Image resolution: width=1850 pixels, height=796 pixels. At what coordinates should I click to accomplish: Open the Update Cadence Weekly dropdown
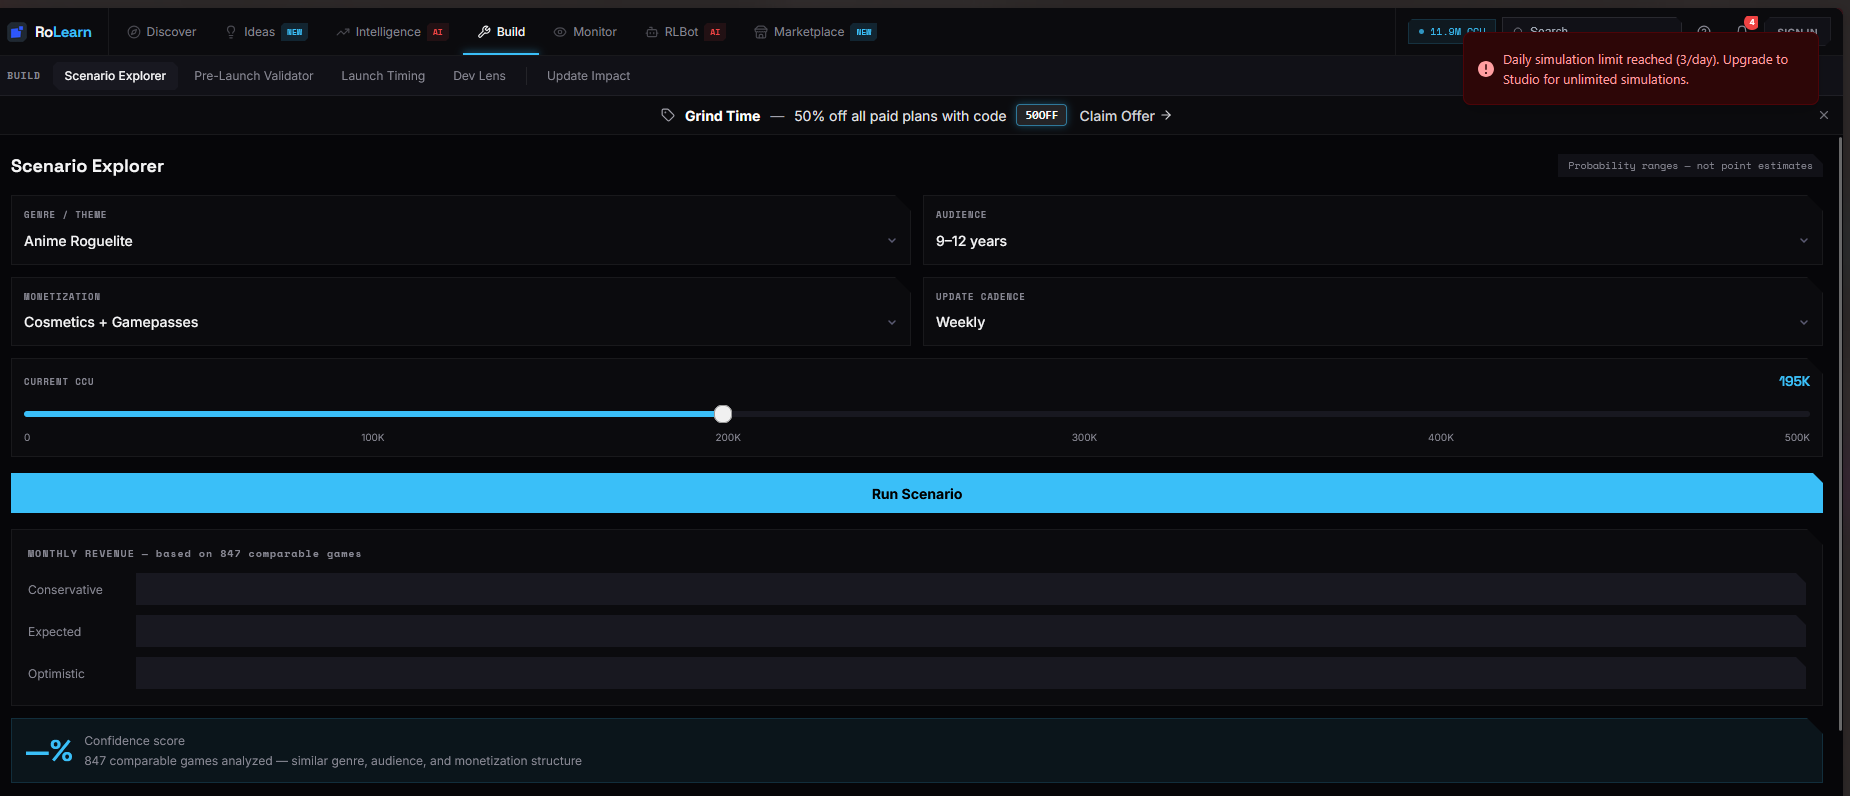[1372, 312]
